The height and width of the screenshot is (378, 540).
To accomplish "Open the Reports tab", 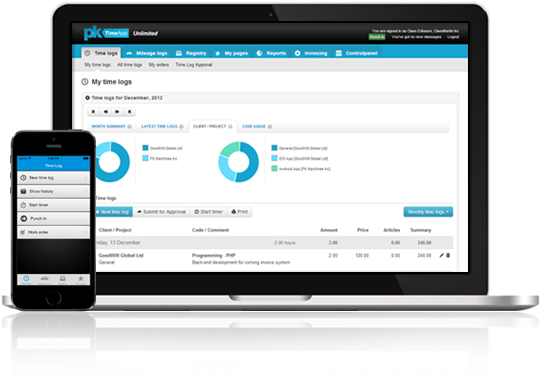I will click(271, 53).
